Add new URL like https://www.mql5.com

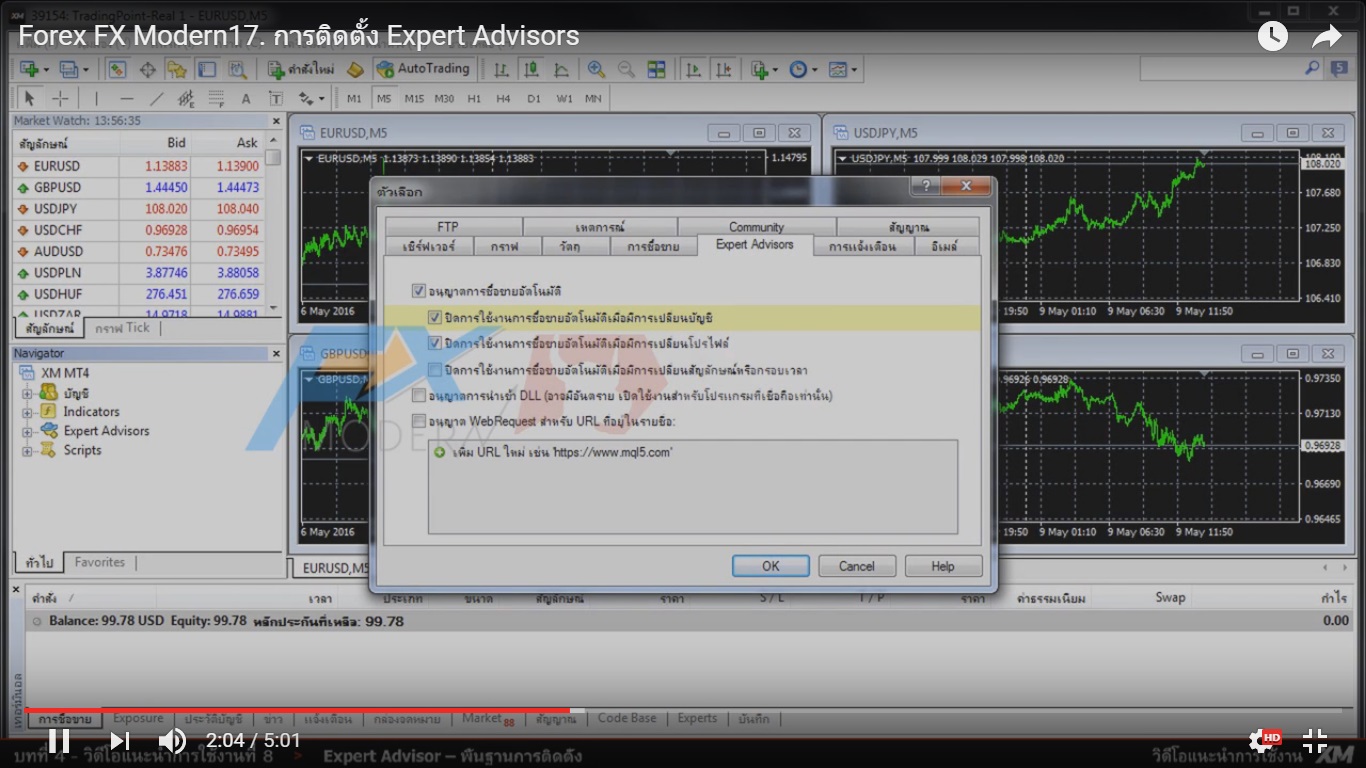point(562,452)
